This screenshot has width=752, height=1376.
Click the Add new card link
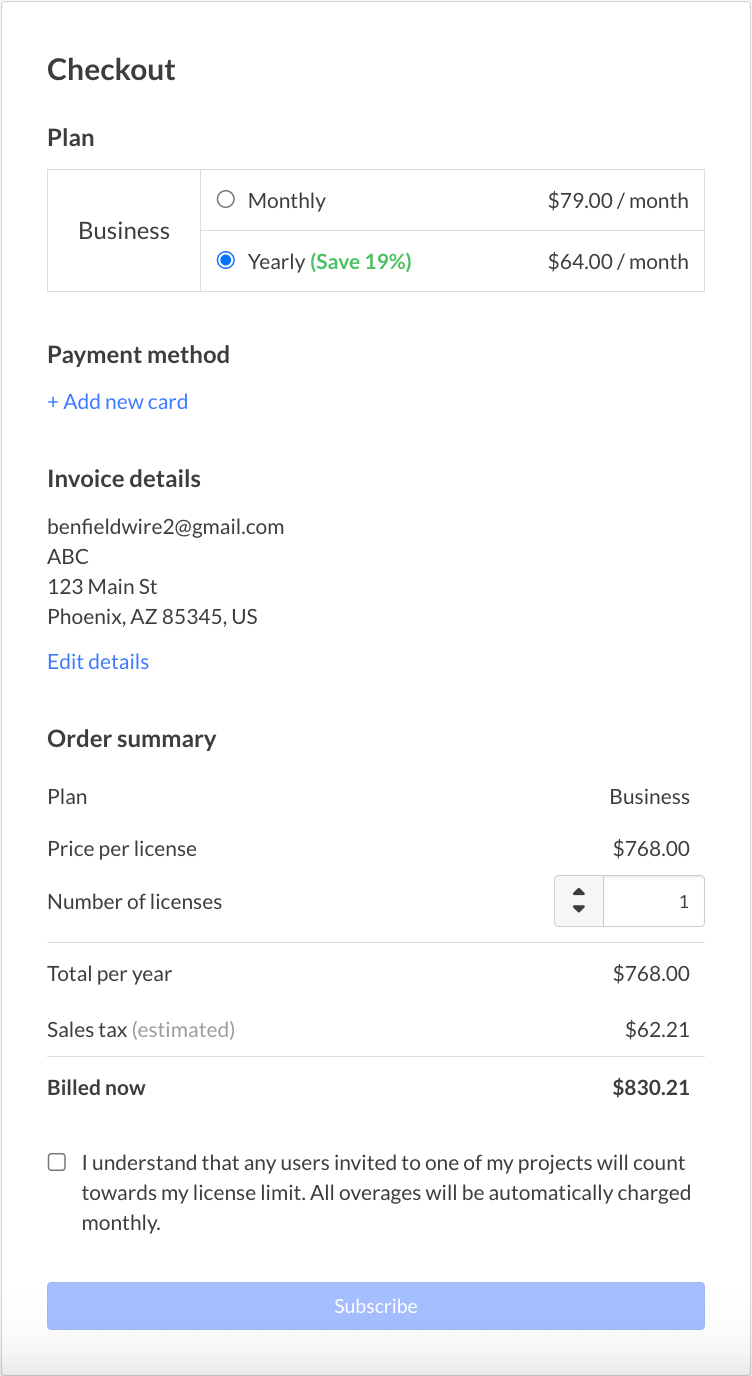click(x=117, y=402)
